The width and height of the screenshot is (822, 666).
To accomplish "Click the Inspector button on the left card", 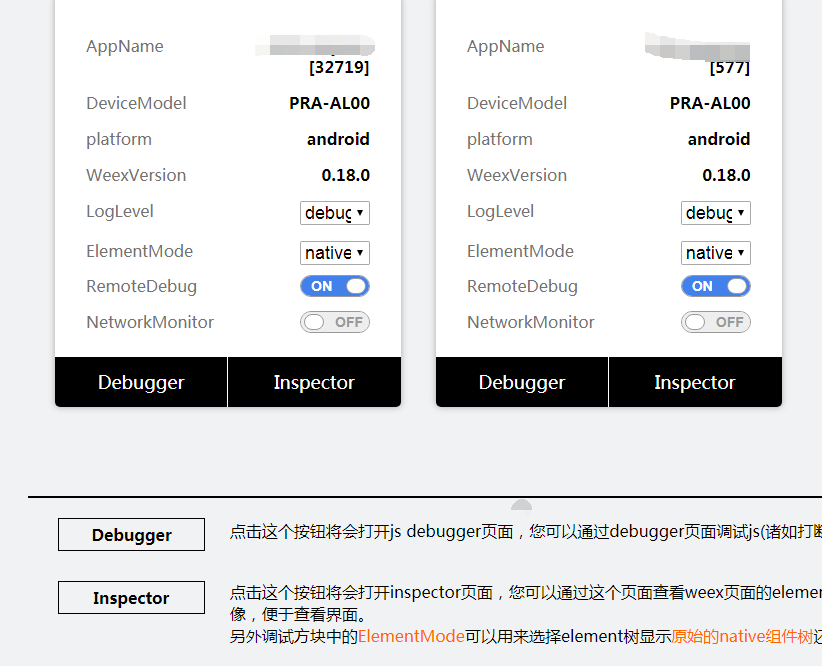I will tap(314, 381).
